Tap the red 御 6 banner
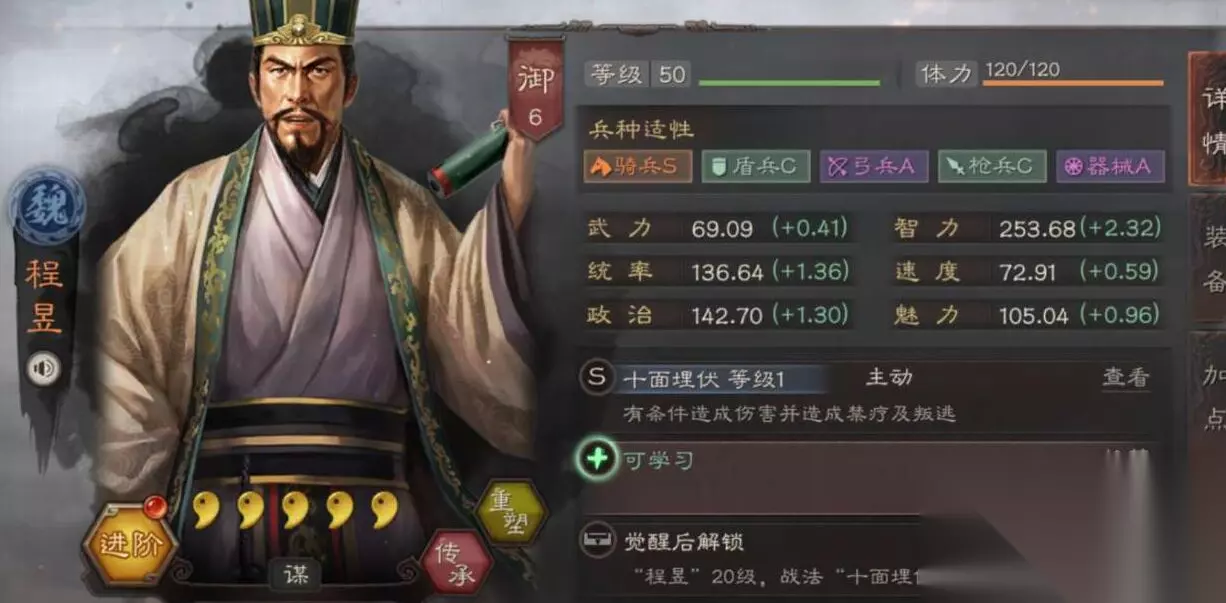 [535, 91]
